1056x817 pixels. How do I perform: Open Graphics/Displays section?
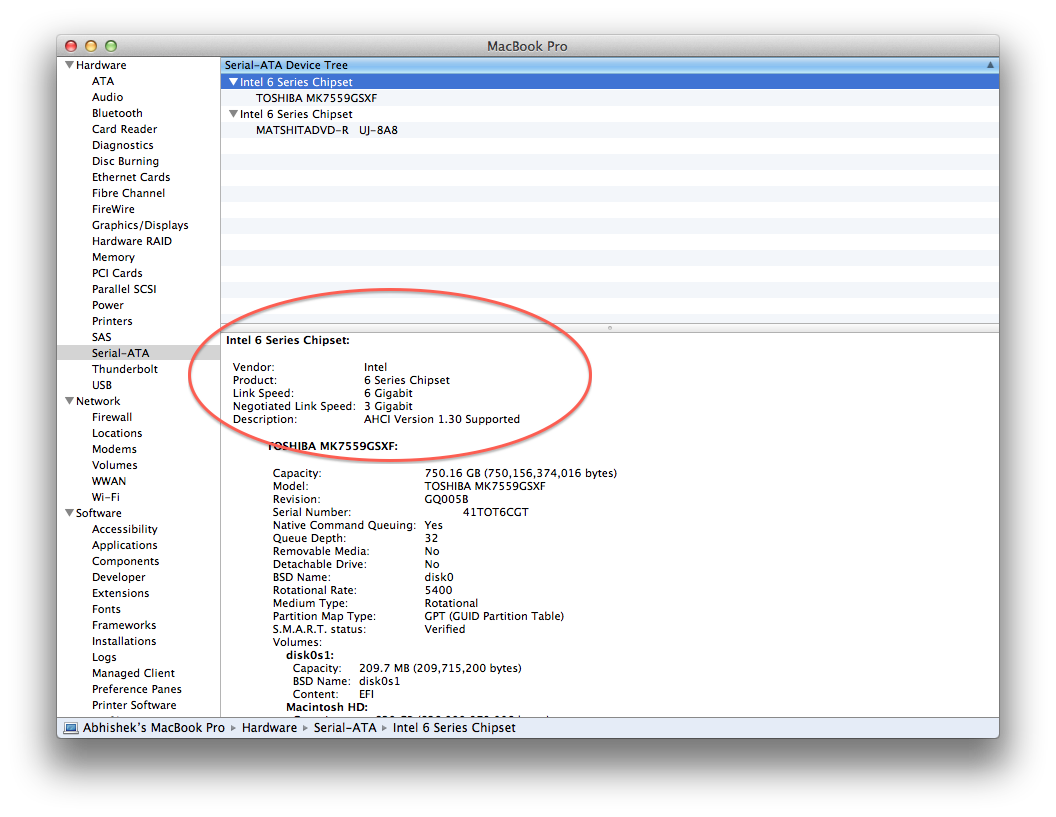click(x=140, y=225)
